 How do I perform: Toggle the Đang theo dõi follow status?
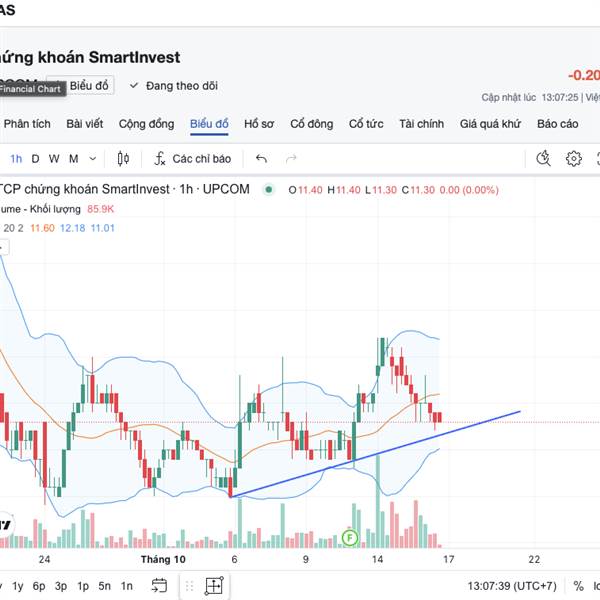pos(174,85)
